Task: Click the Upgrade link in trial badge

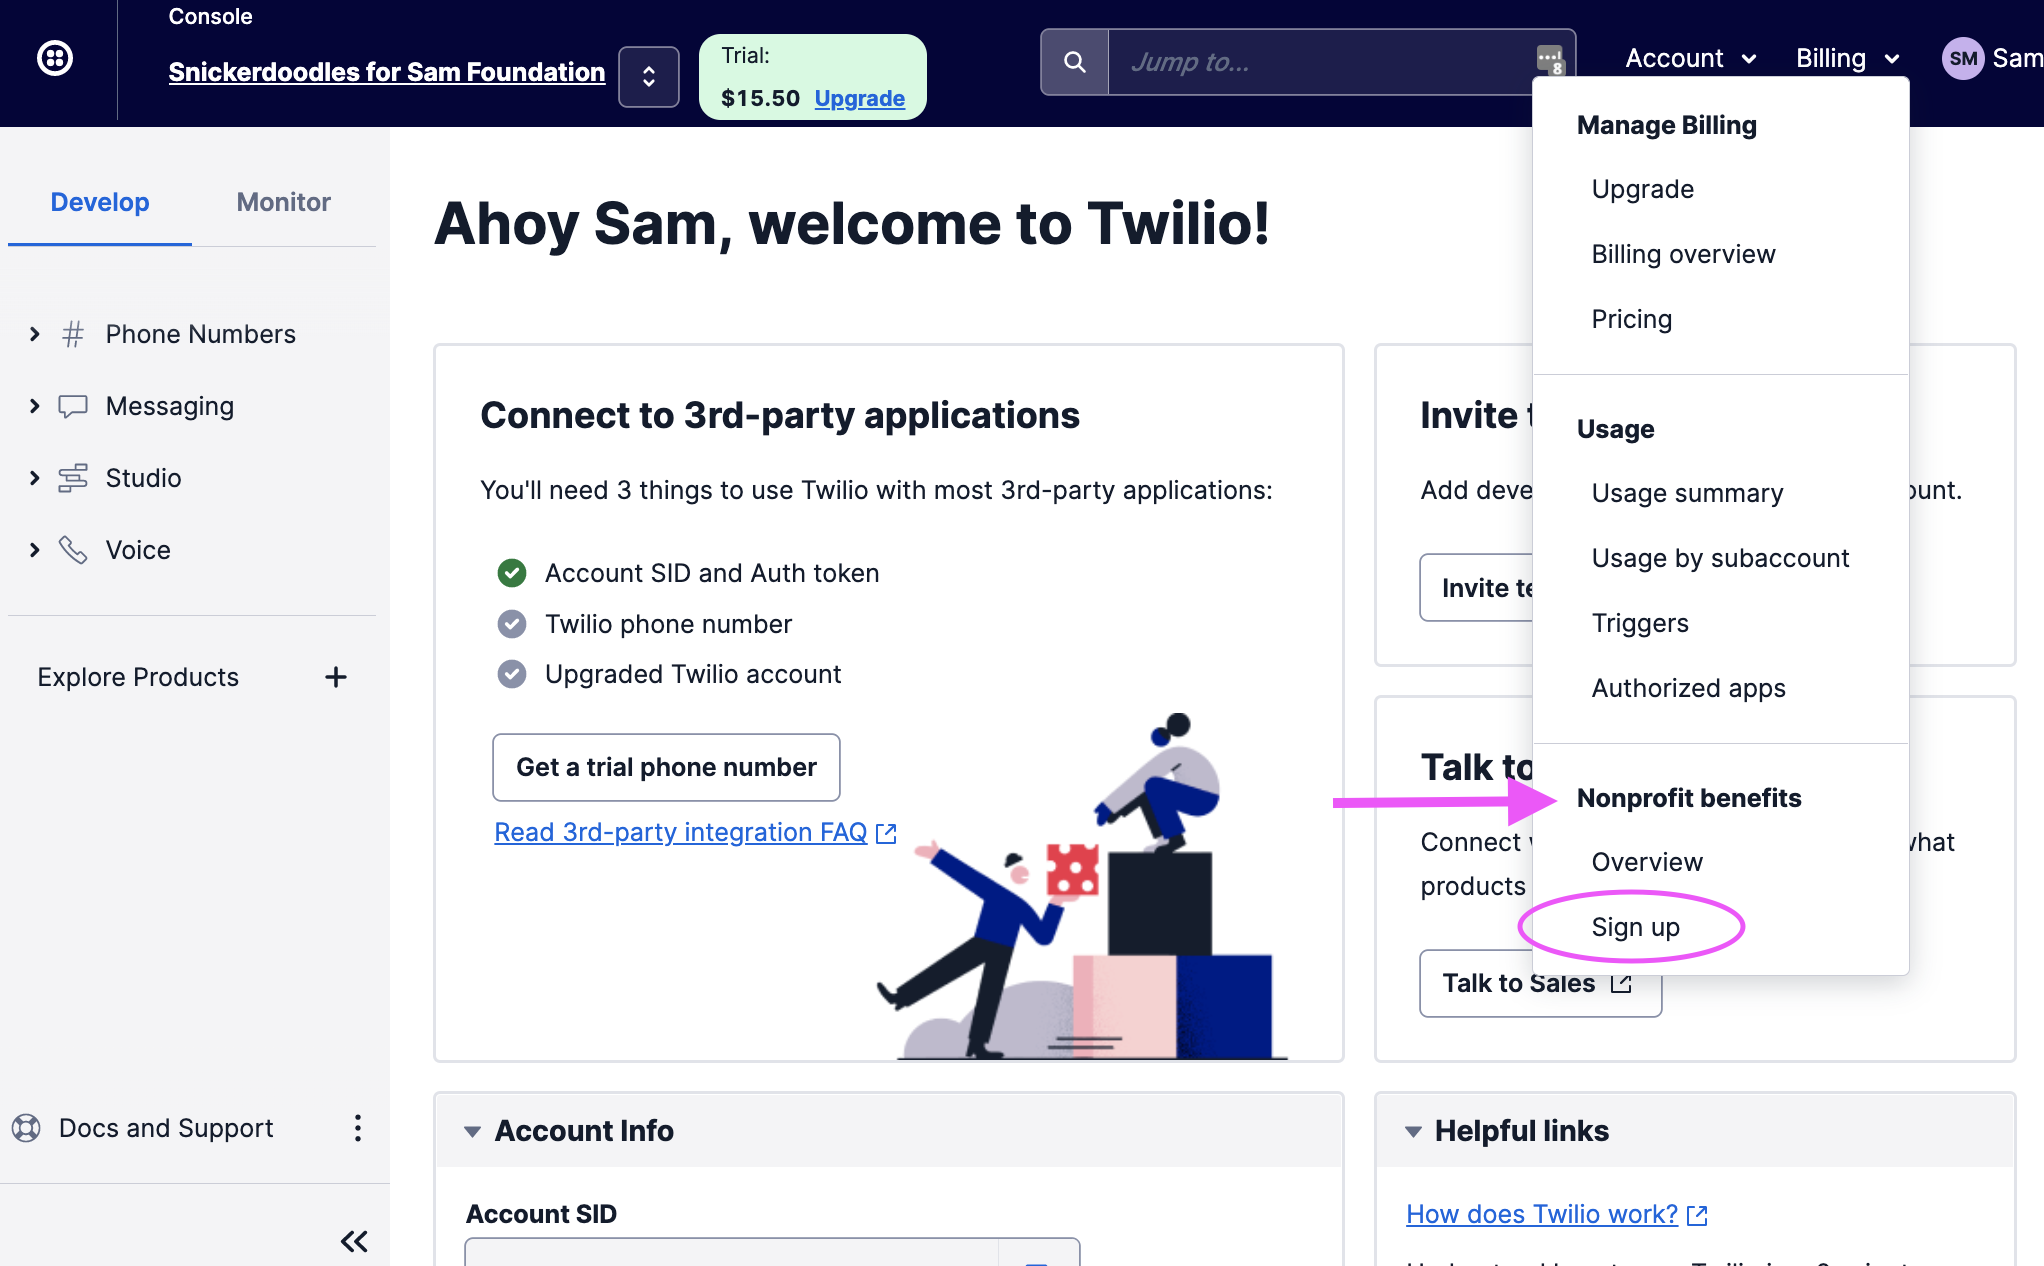Action: click(x=859, y=98)
